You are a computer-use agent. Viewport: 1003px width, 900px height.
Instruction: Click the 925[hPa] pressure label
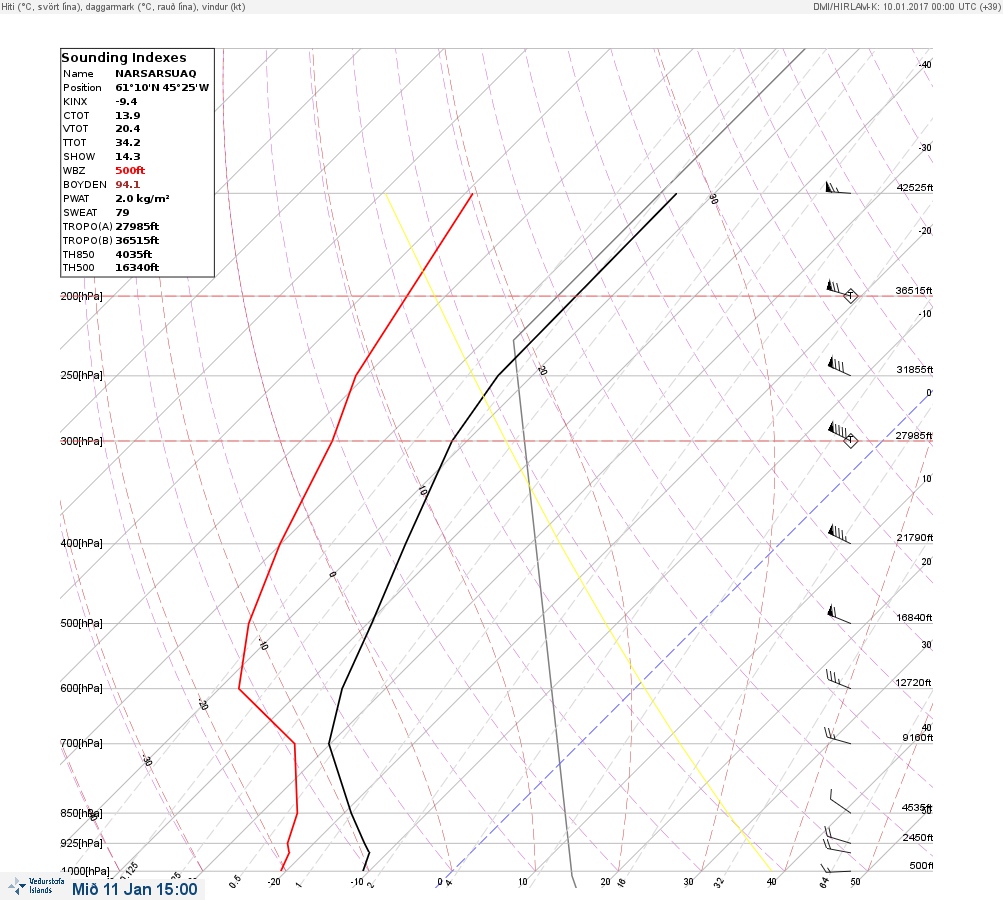81,843
